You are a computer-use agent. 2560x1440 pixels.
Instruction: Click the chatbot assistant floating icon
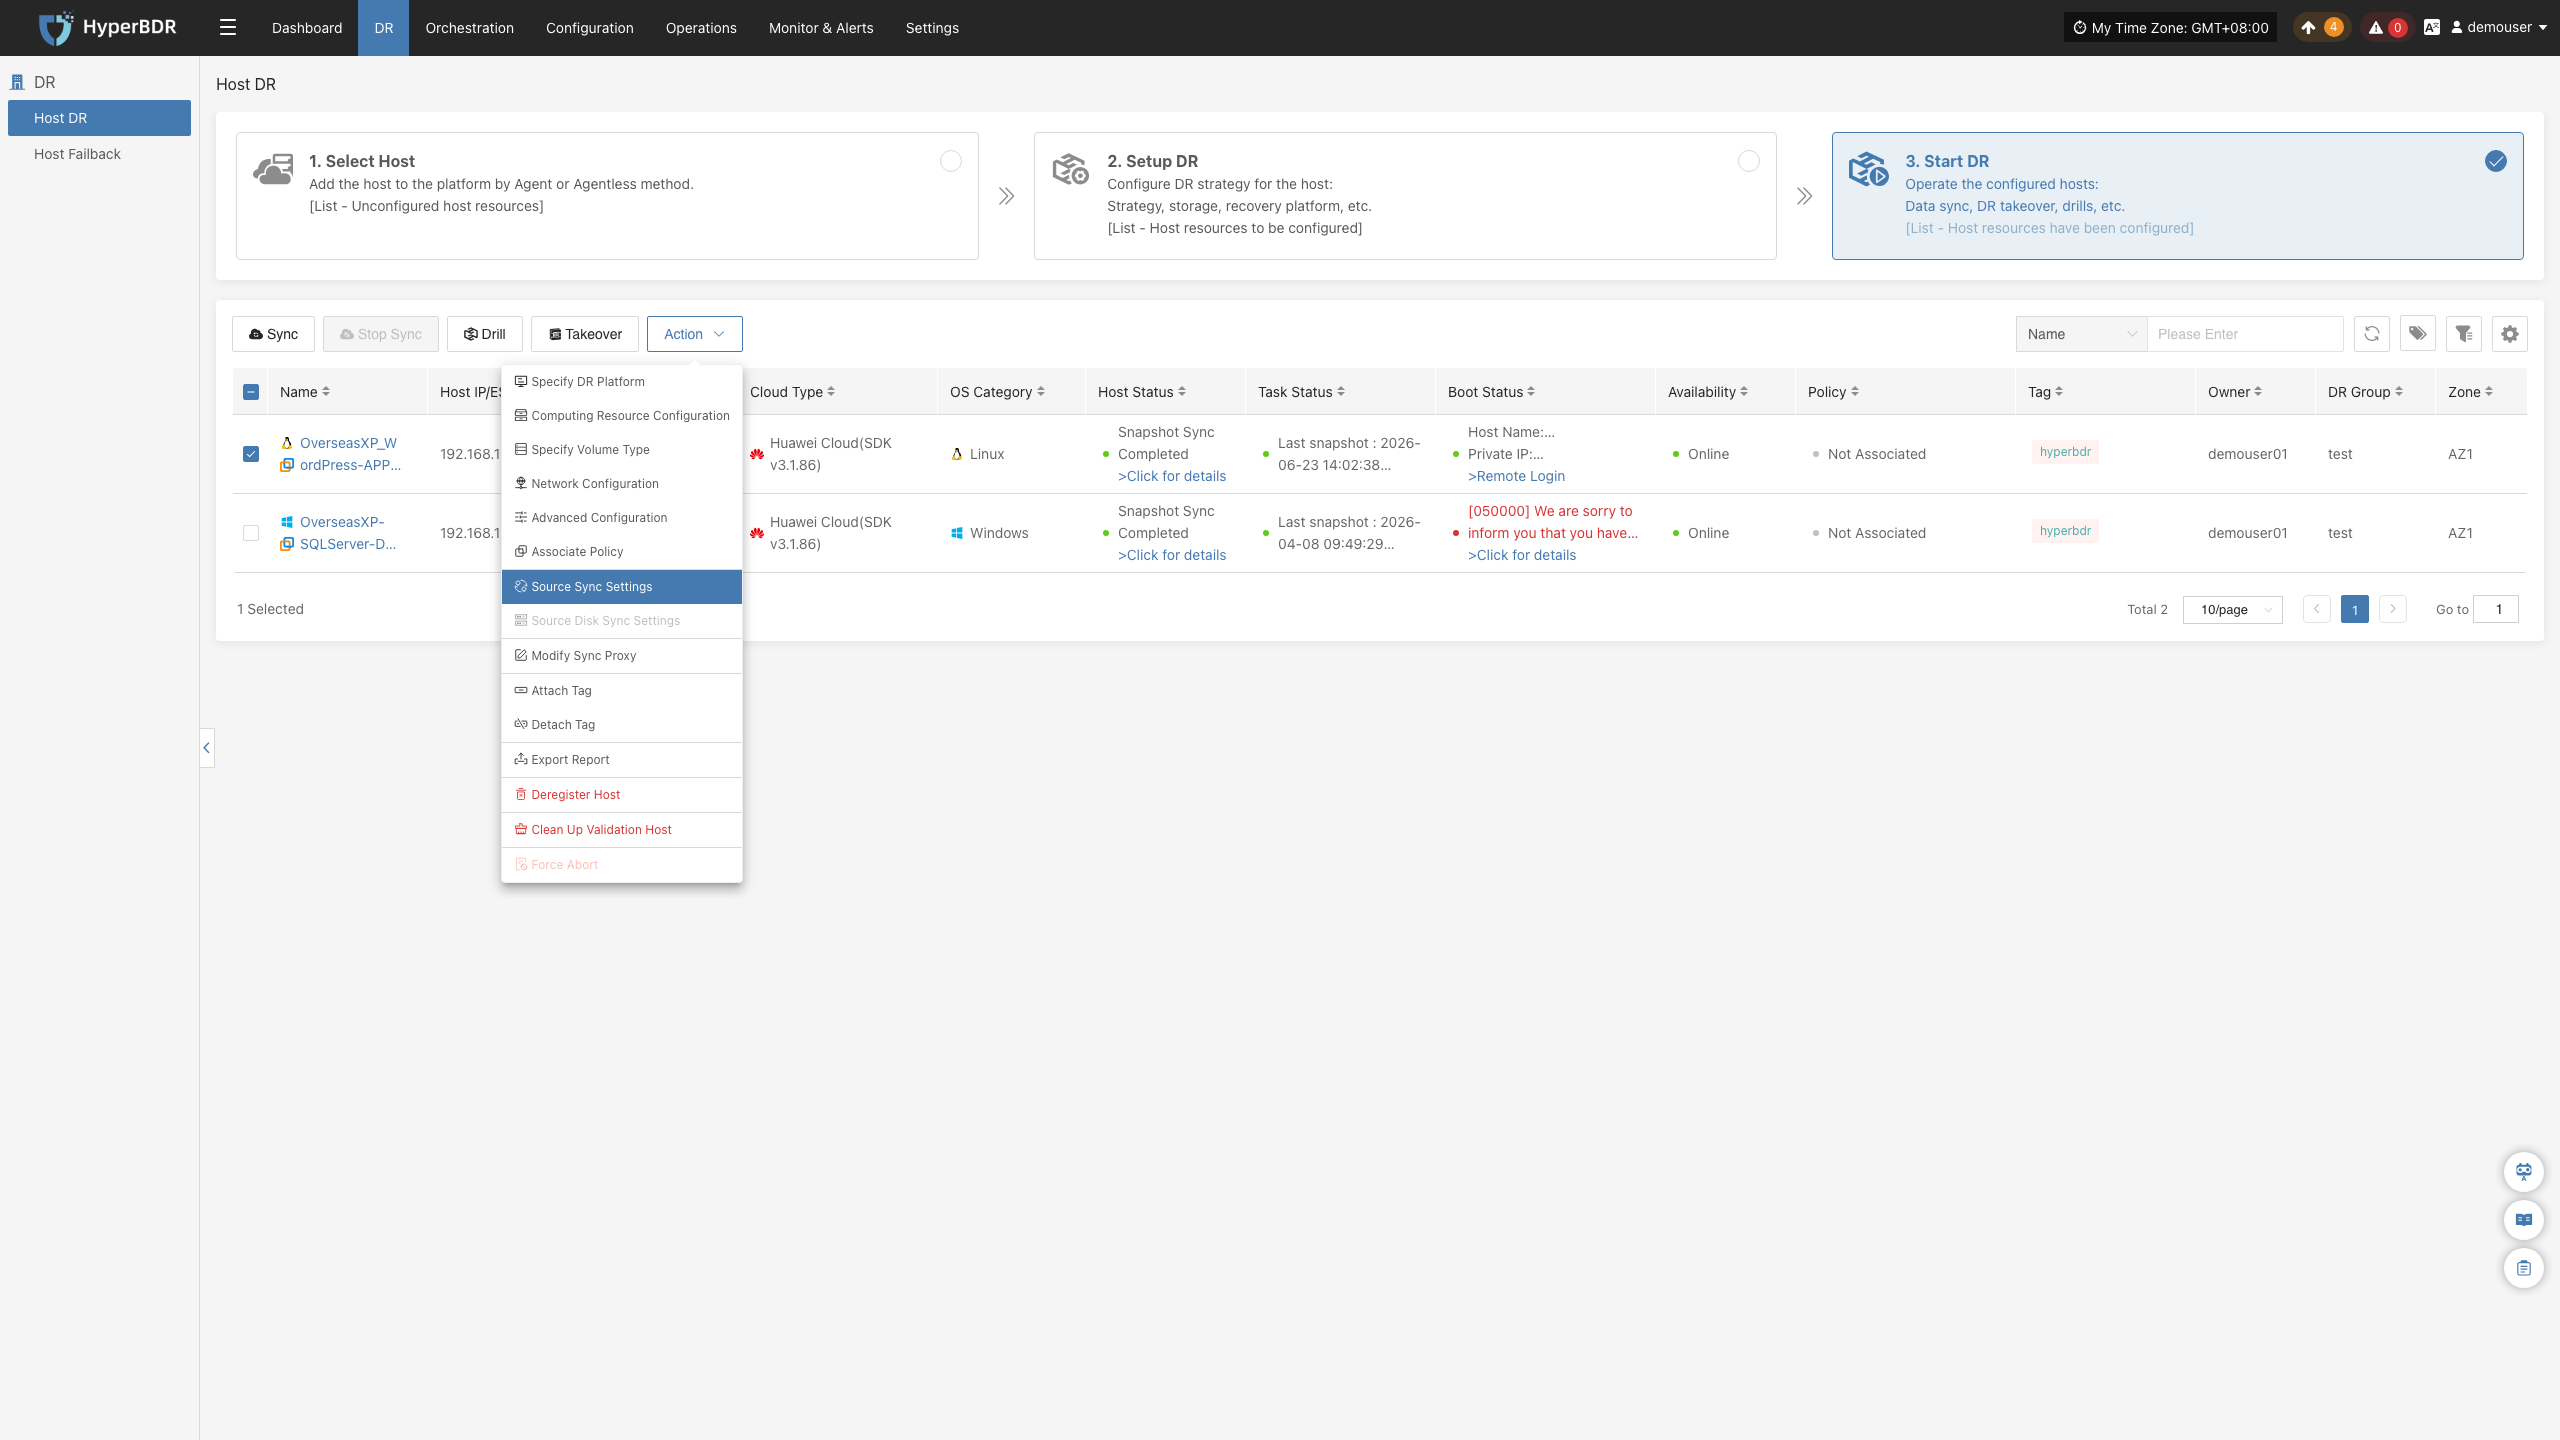[2524, 1172]
